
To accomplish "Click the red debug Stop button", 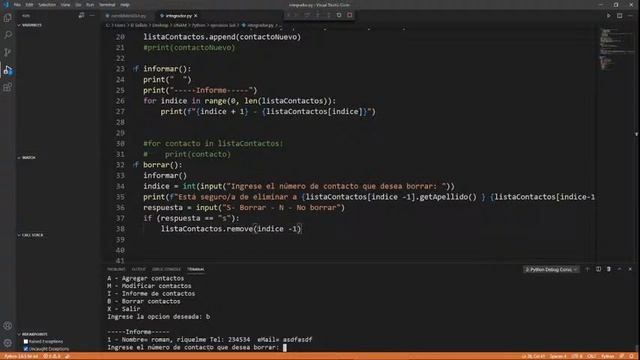I will point(350,15).
